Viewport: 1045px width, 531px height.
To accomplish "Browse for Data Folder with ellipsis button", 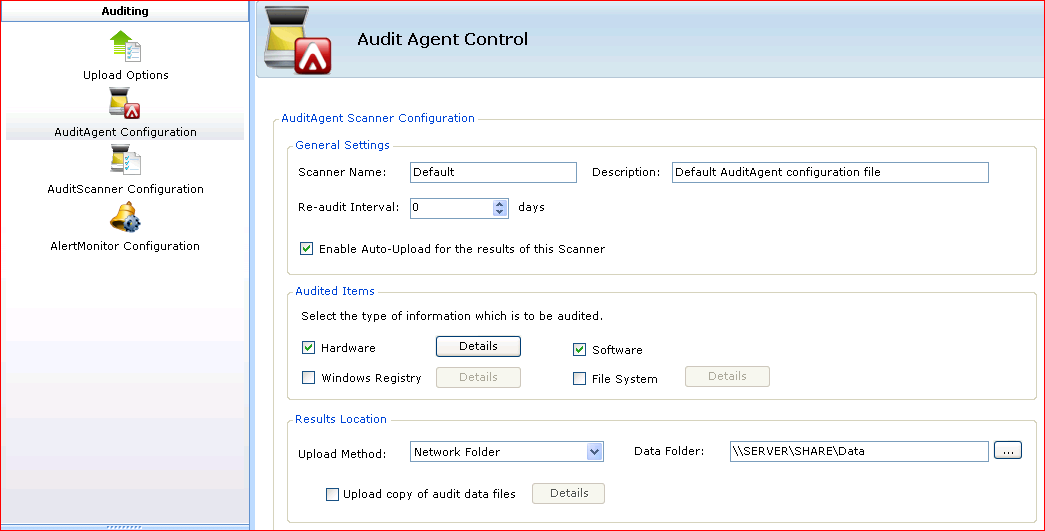I will click(1008, 451).
